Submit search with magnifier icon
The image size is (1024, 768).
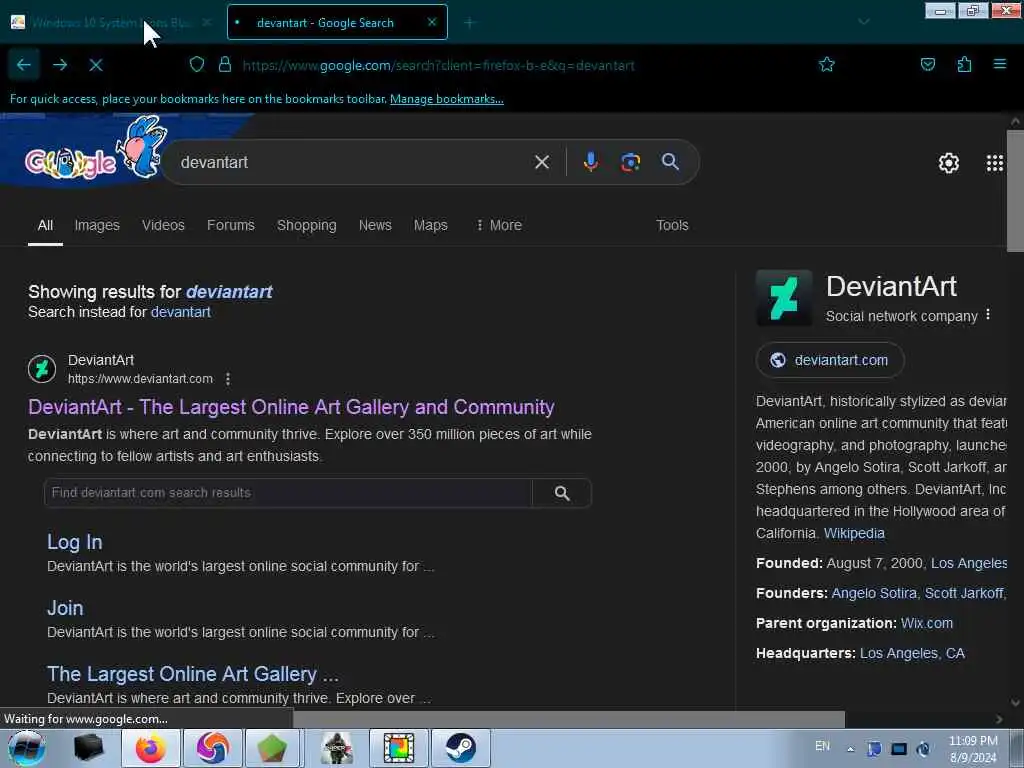pos(670,162)
